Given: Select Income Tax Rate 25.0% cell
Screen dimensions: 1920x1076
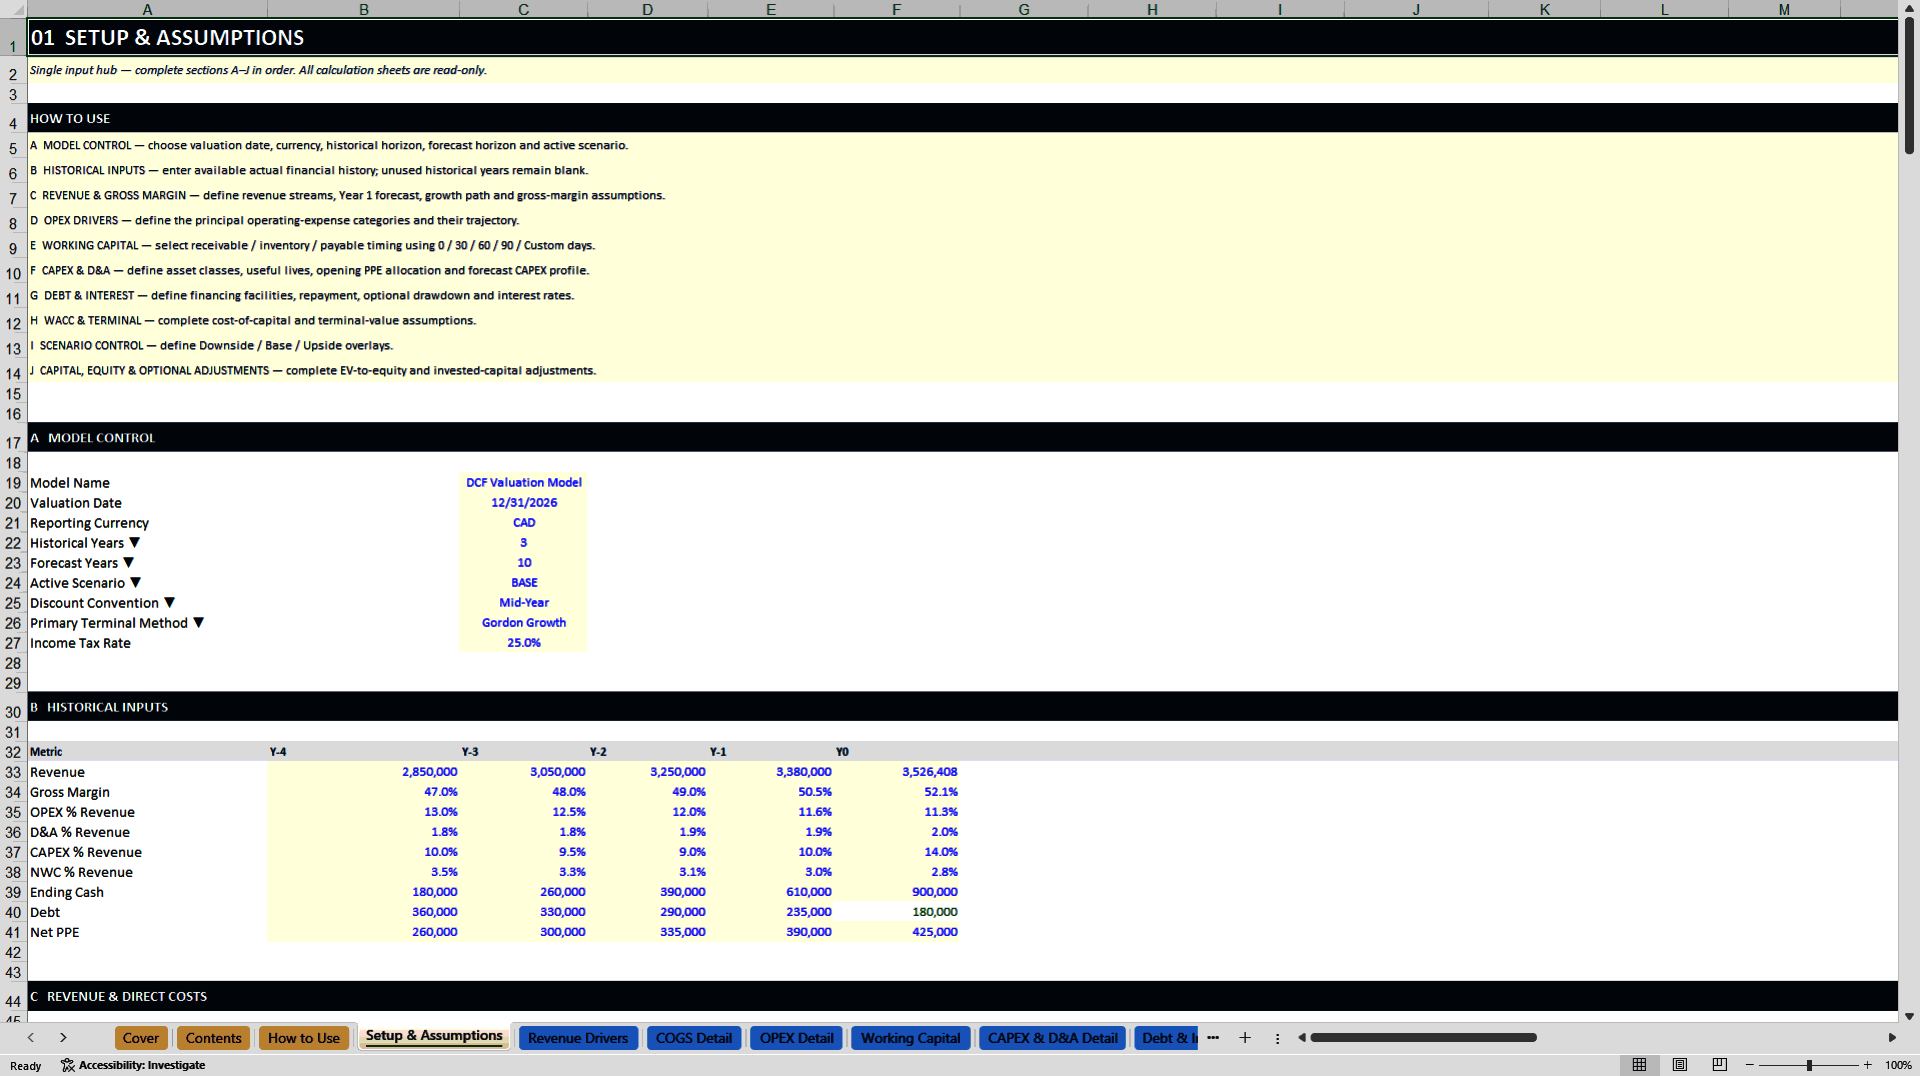Looking at the screenshot, I should 523,642.
